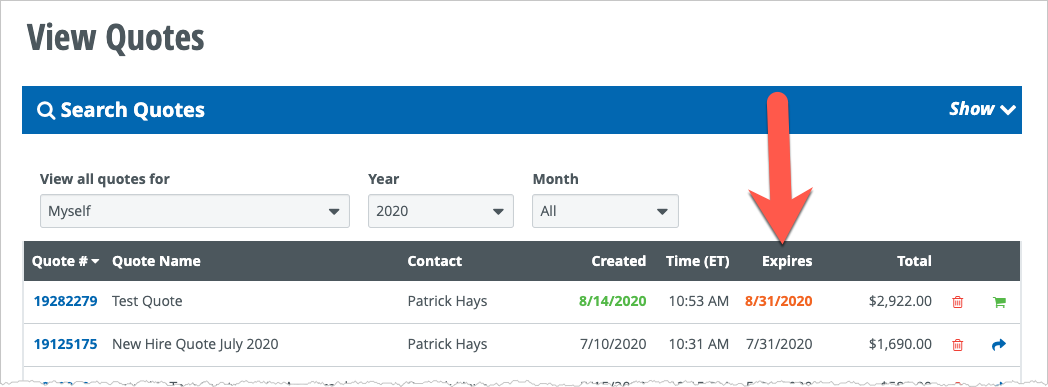The width and height of the screenshot is (1048, 387).
Task: Open quote number 19282279
Action: [x=66, y=301]
